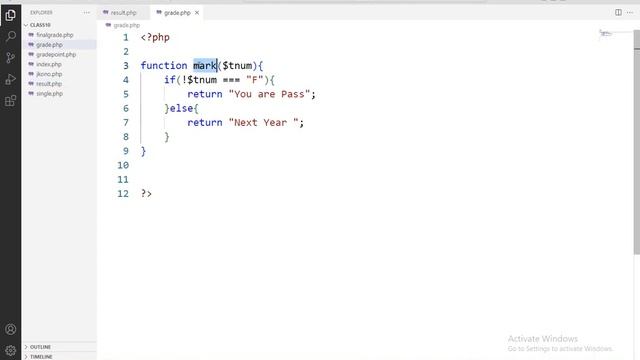Screen dimensions: 640x360
Task: Click the vertical editor scrollbar
Action: point(636,143)
